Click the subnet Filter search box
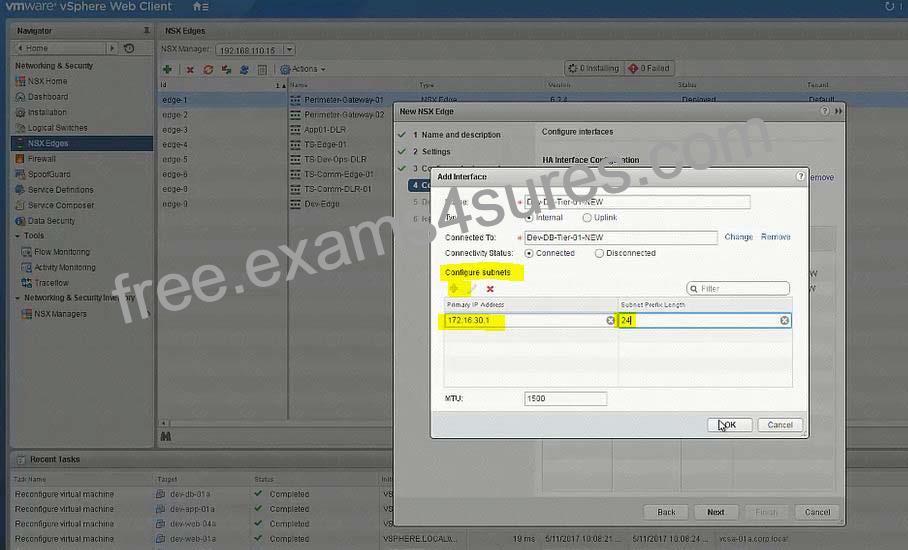 (738, 288)
